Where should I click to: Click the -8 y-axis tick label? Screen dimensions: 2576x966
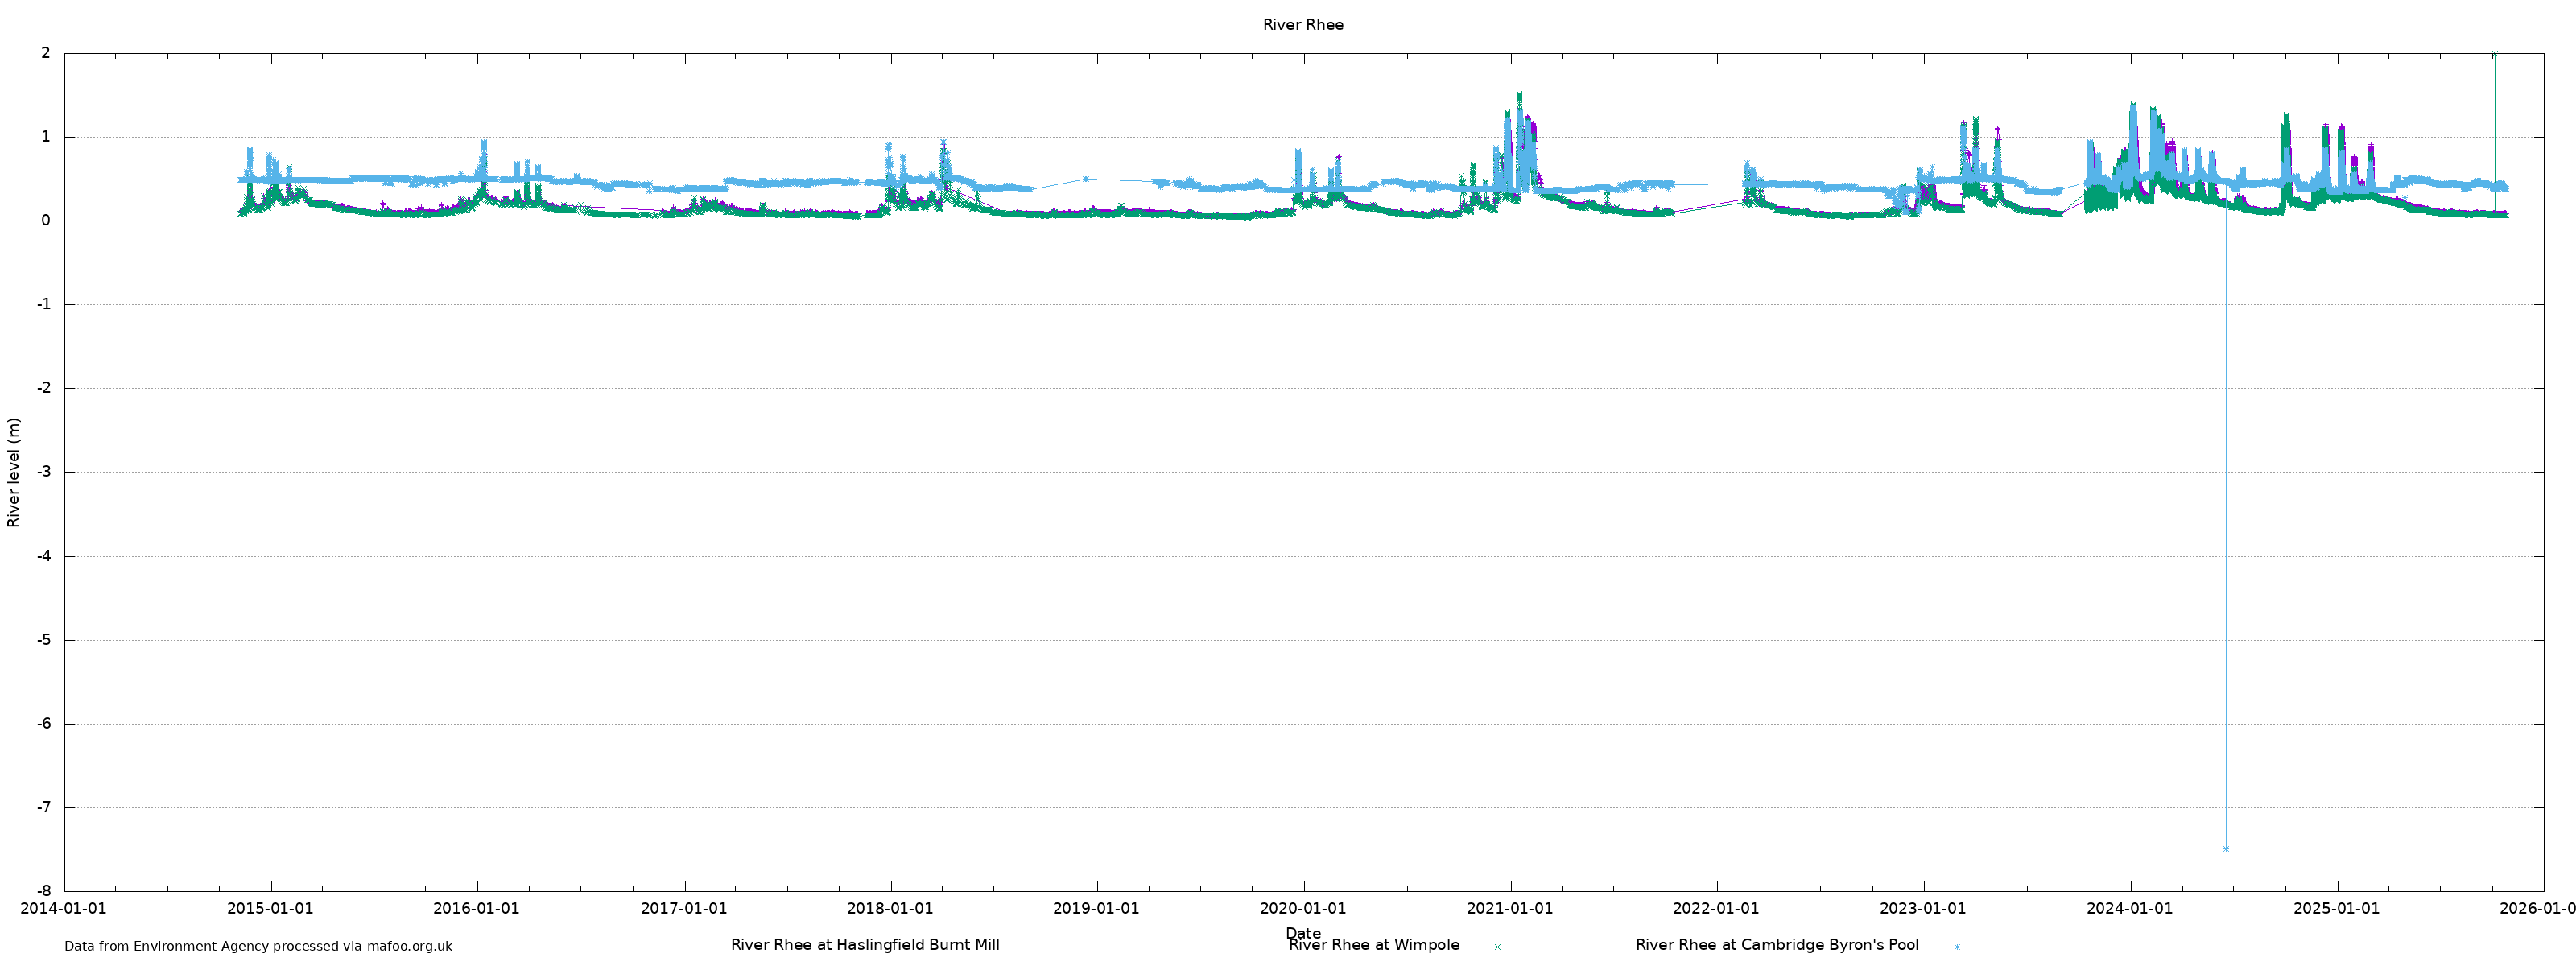point(43,891)
